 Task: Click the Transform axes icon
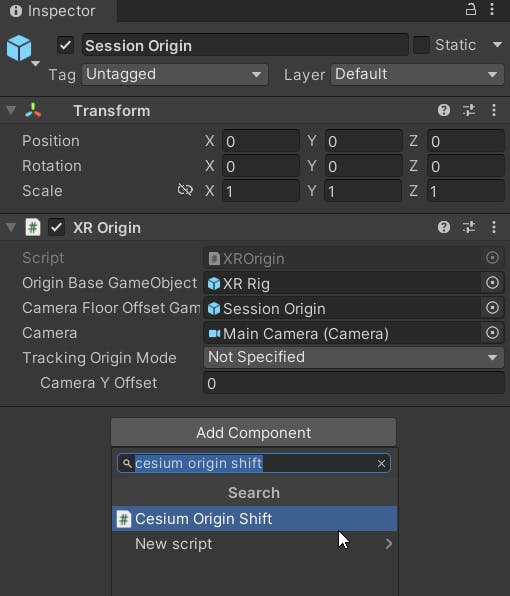click(x=33, y=111)
